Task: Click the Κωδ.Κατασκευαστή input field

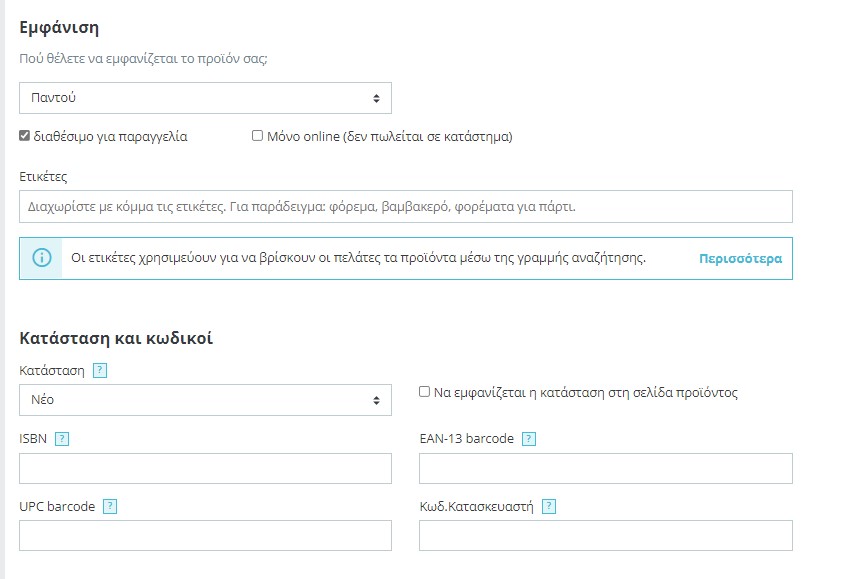Action: pos(605,536)
